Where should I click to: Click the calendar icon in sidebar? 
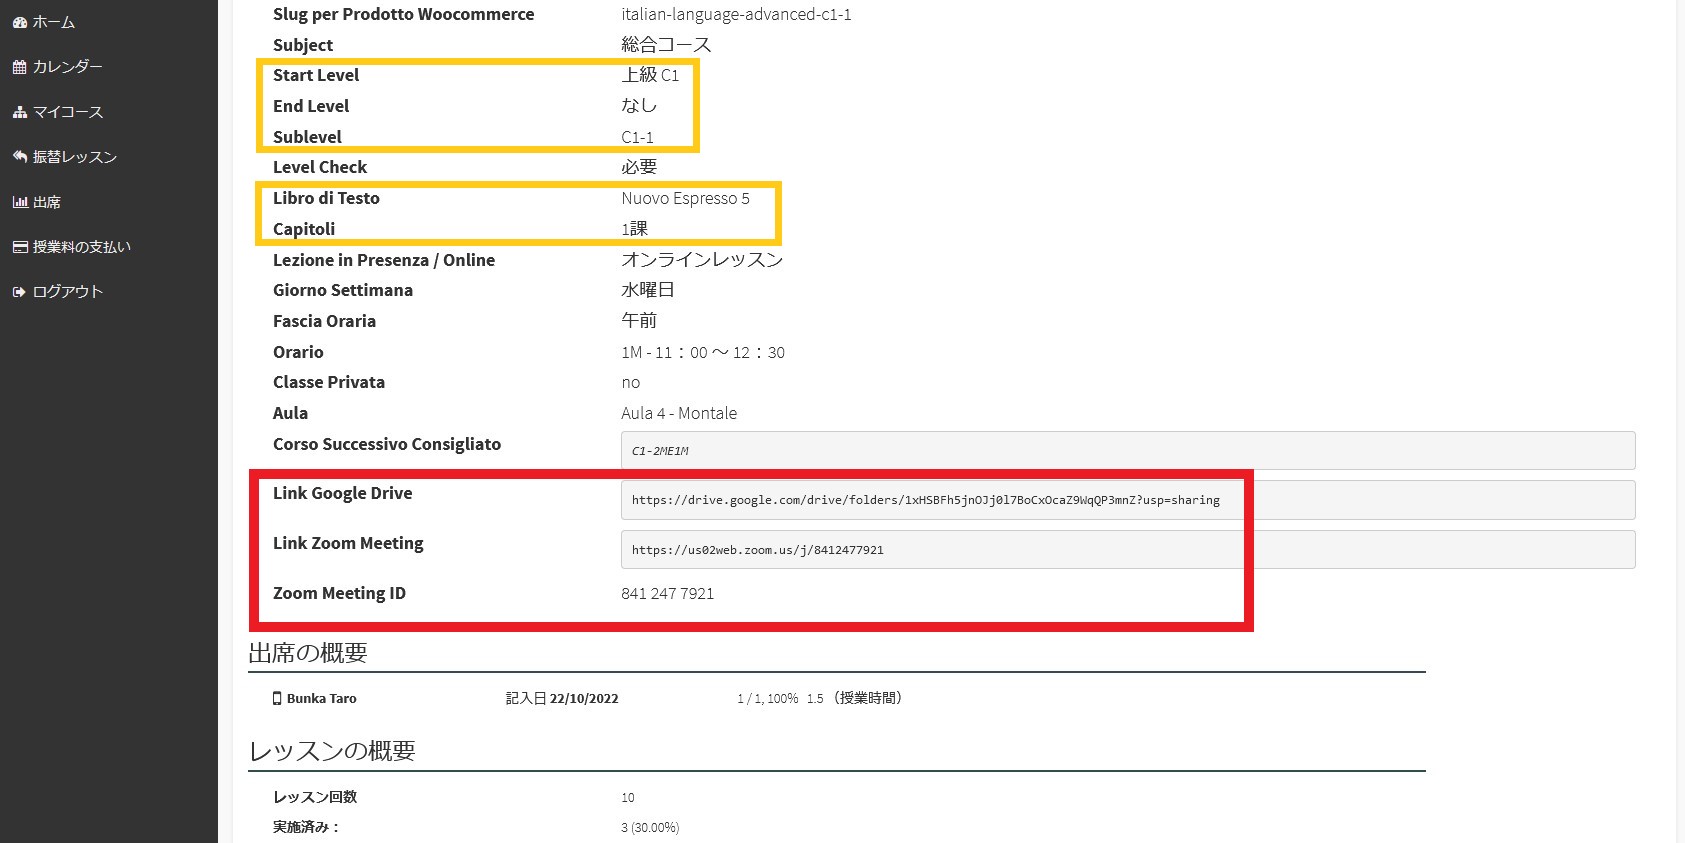(x=19, y=67)
